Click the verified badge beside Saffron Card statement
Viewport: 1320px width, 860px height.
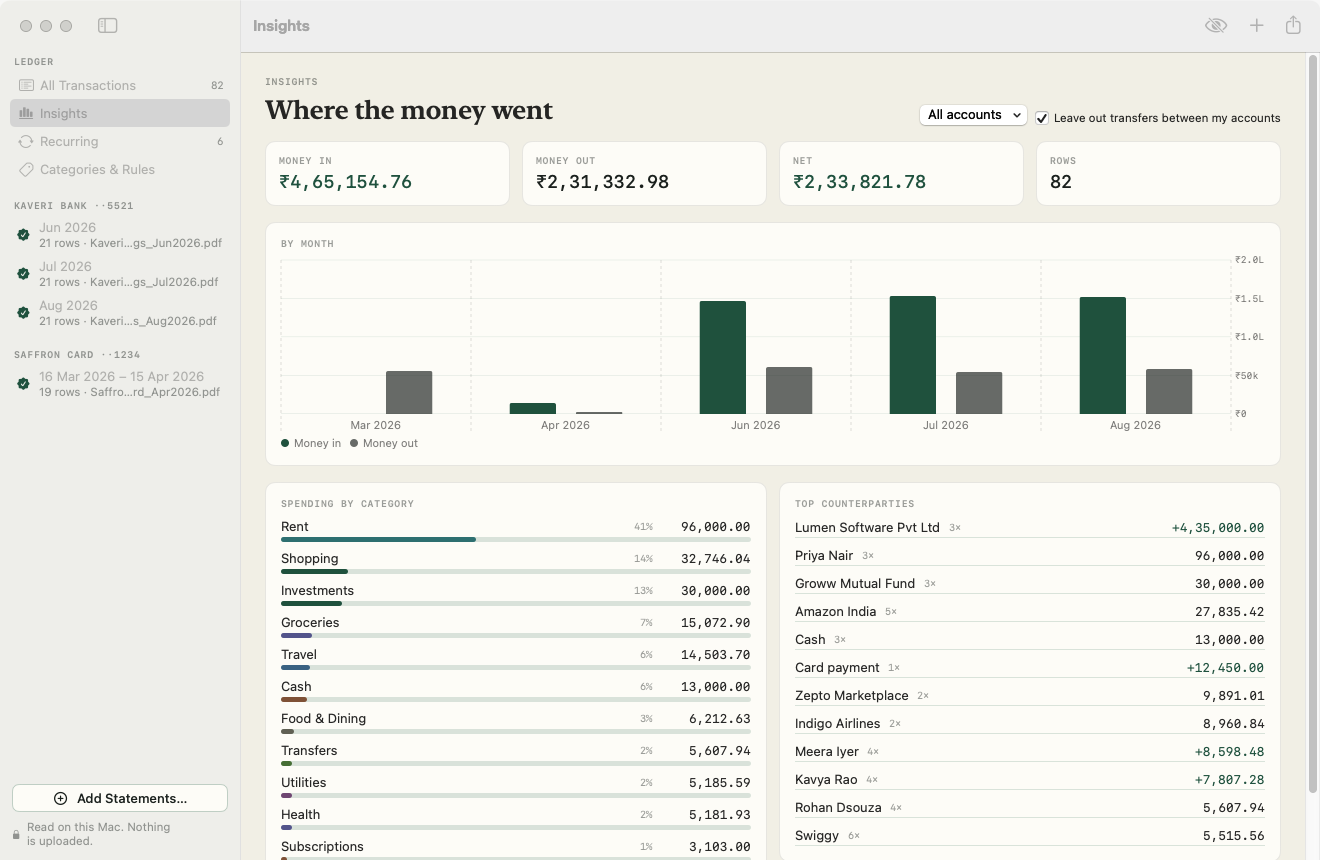click(23, 384)
